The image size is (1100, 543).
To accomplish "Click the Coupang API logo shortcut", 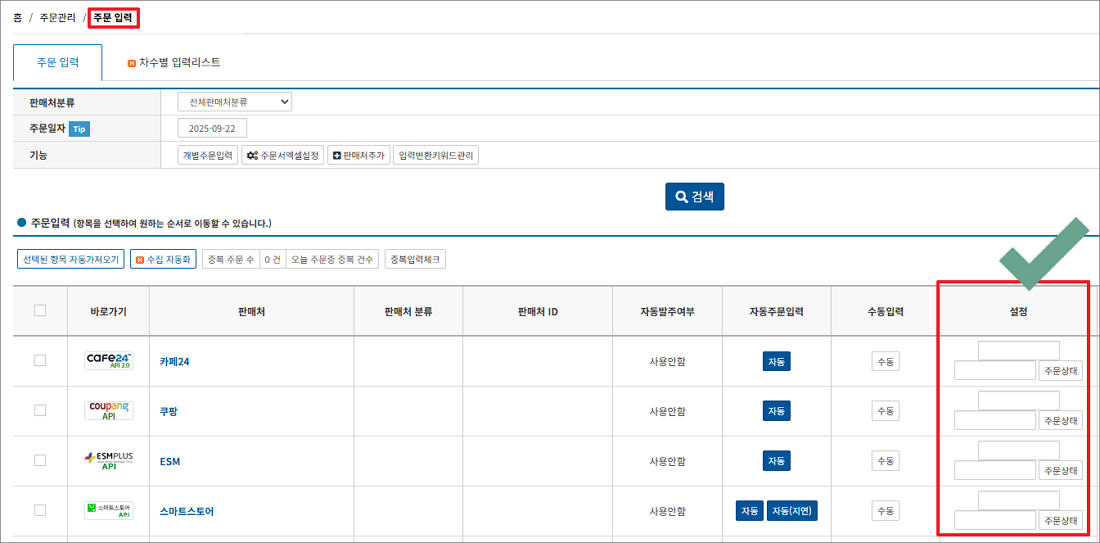I will click(109, 411).
